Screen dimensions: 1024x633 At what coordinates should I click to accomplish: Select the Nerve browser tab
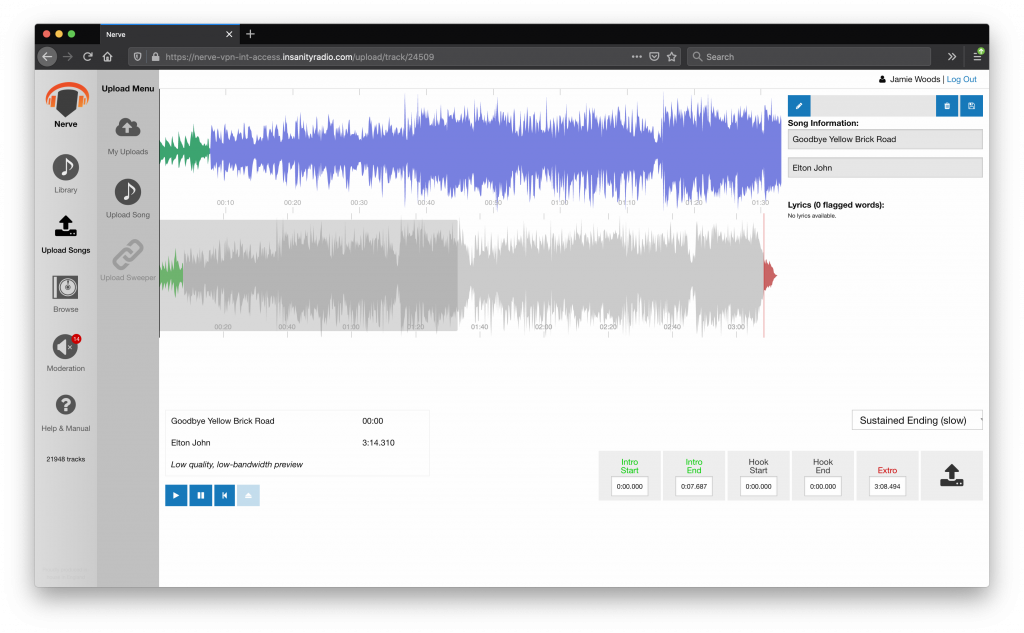pyautogui.click(x=170, y=35)
